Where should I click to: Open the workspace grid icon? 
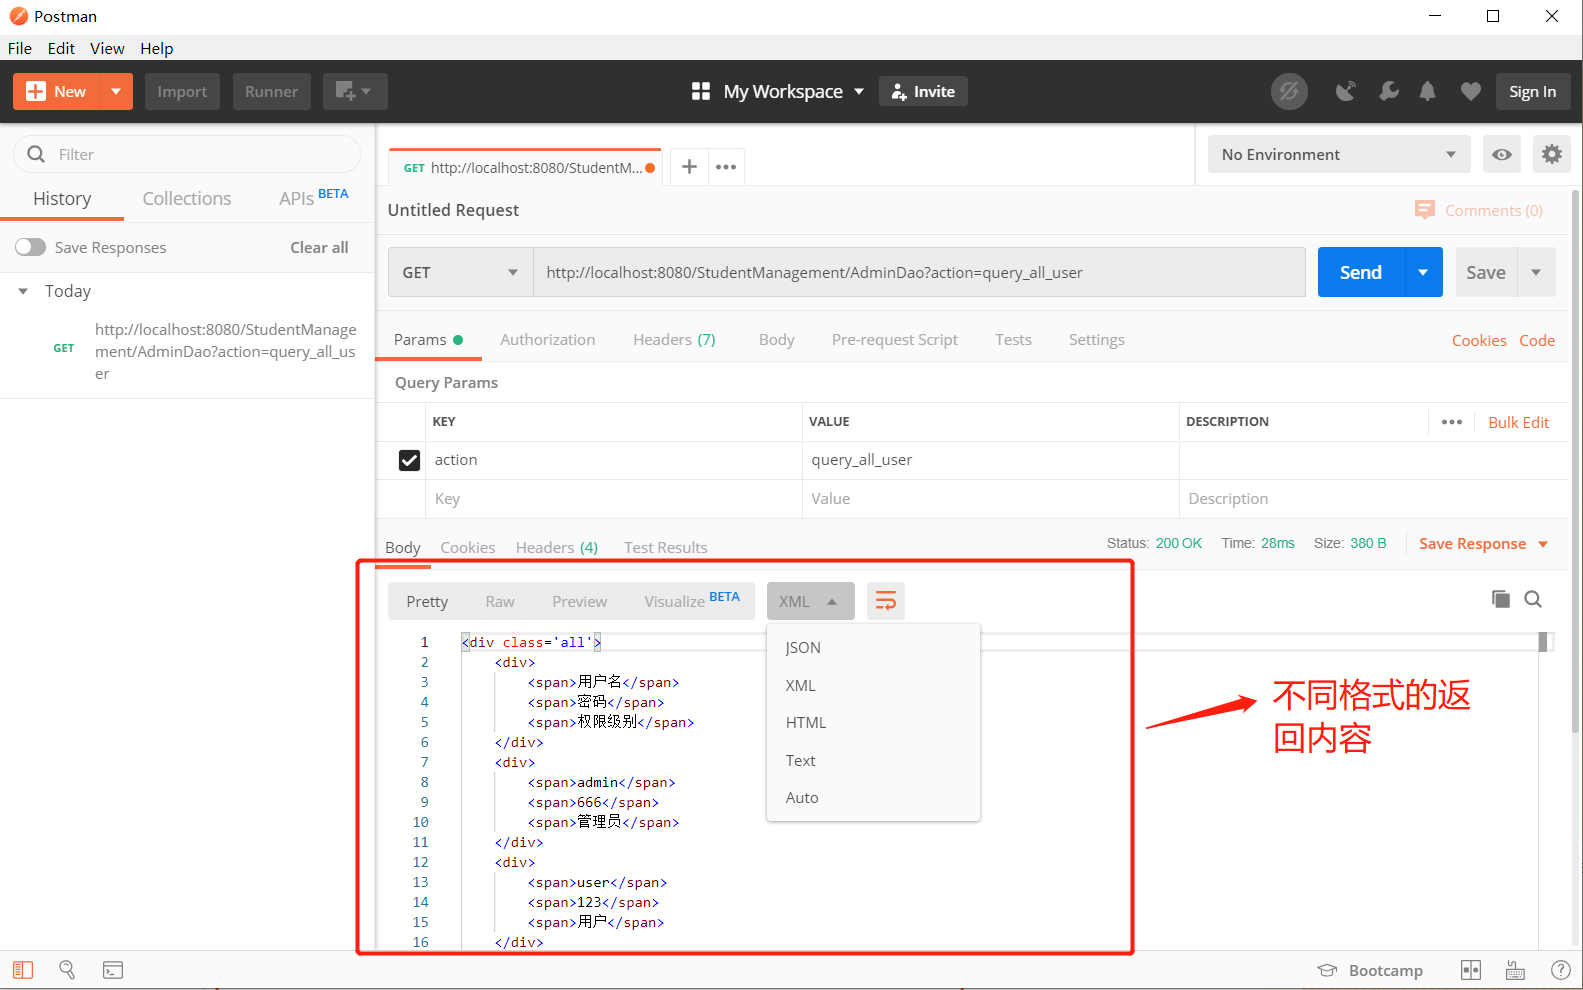(701, 92)
